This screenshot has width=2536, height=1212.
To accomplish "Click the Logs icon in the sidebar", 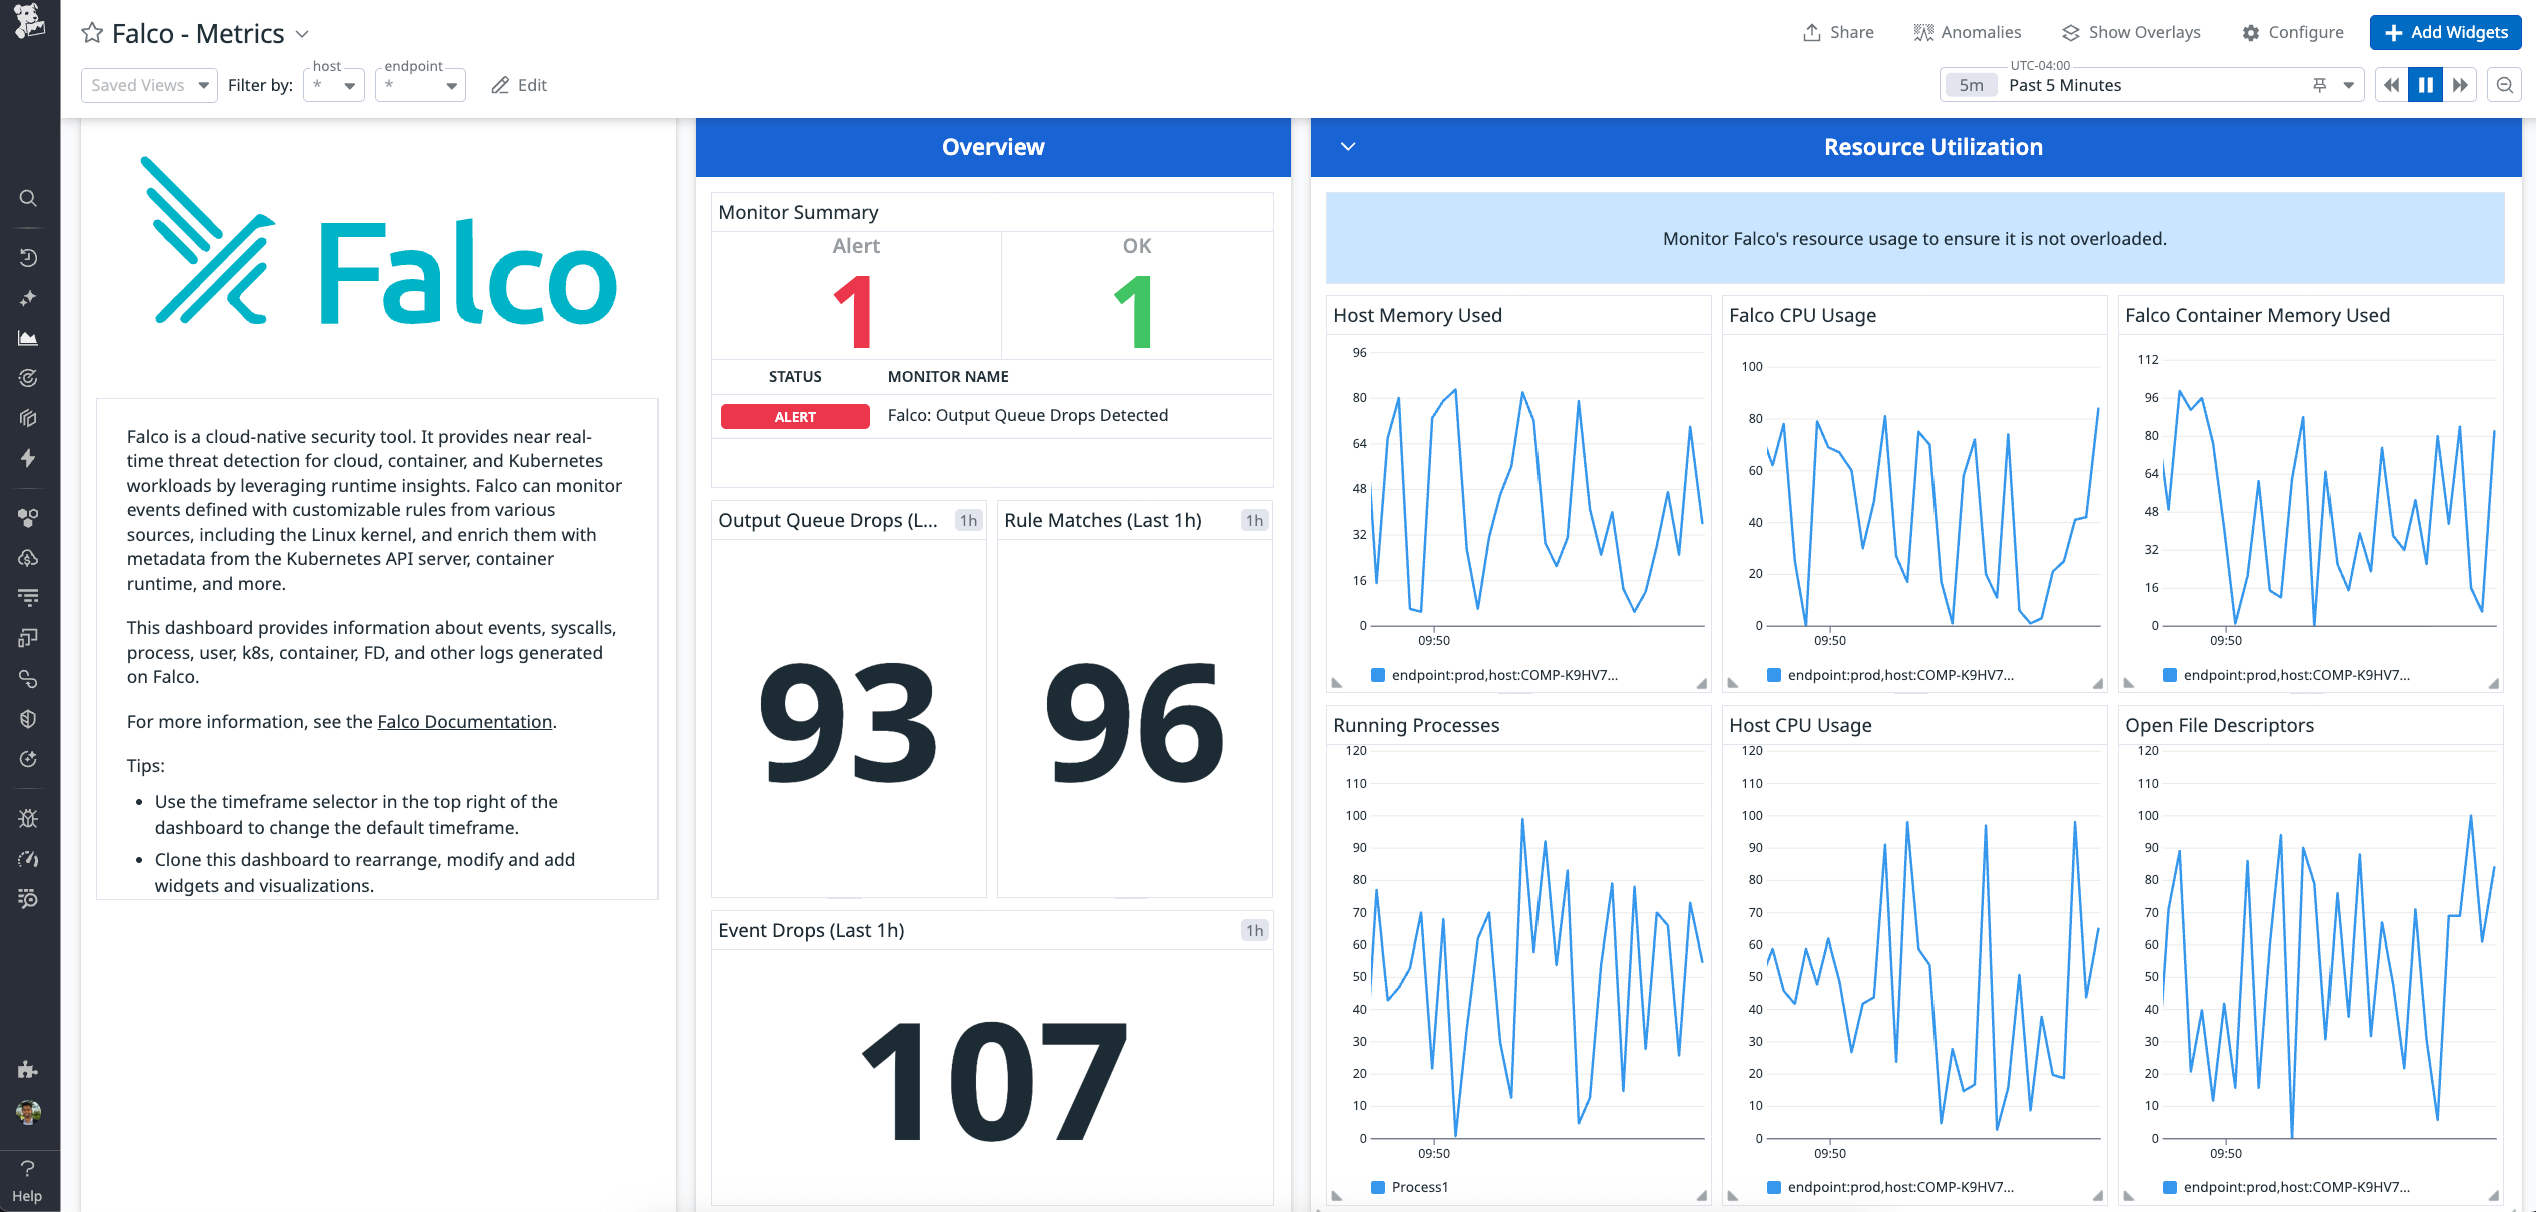I will [28, 597].
